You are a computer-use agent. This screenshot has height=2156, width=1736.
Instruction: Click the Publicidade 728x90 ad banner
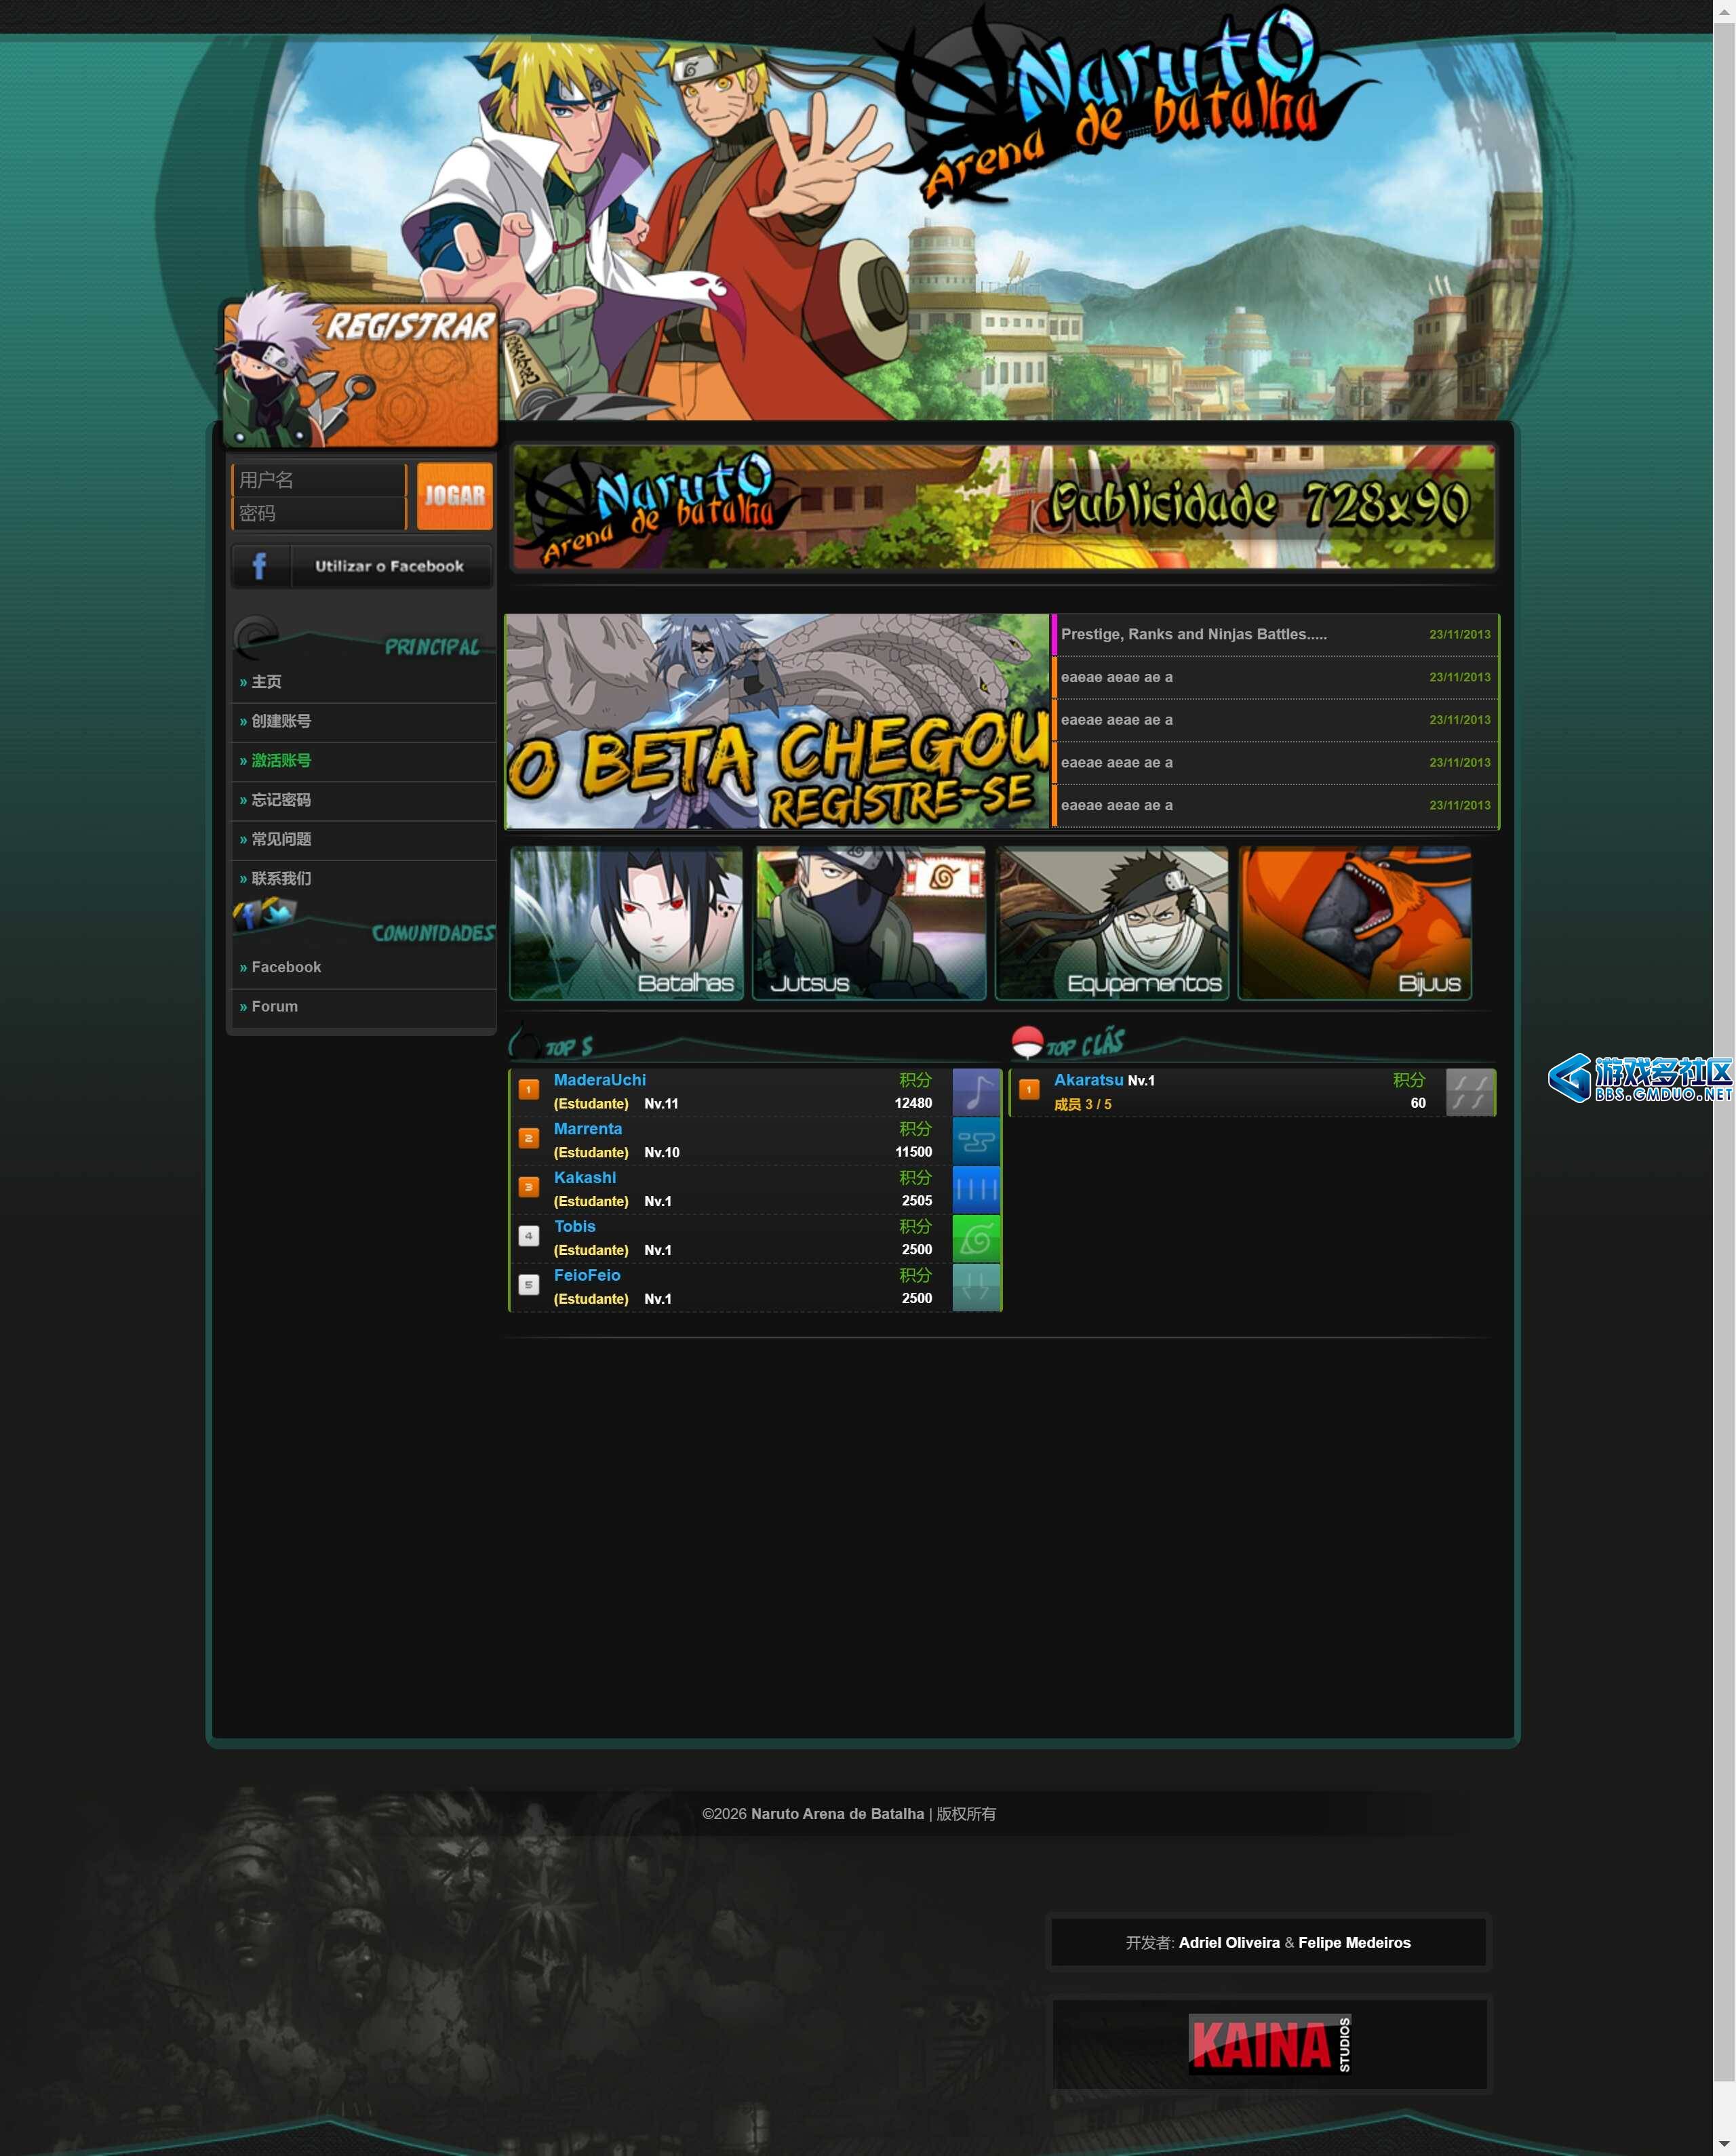[x=1003, y=507]
